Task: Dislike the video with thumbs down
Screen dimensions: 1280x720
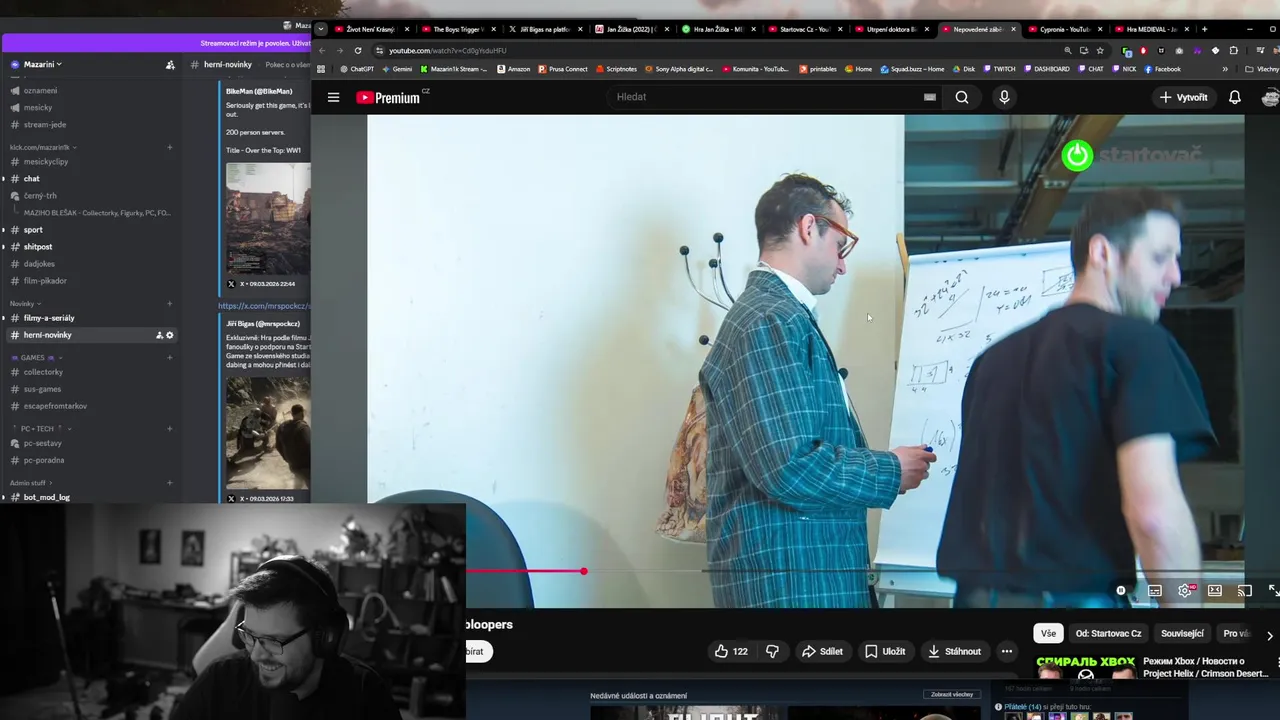Action: tap(772, 651)
